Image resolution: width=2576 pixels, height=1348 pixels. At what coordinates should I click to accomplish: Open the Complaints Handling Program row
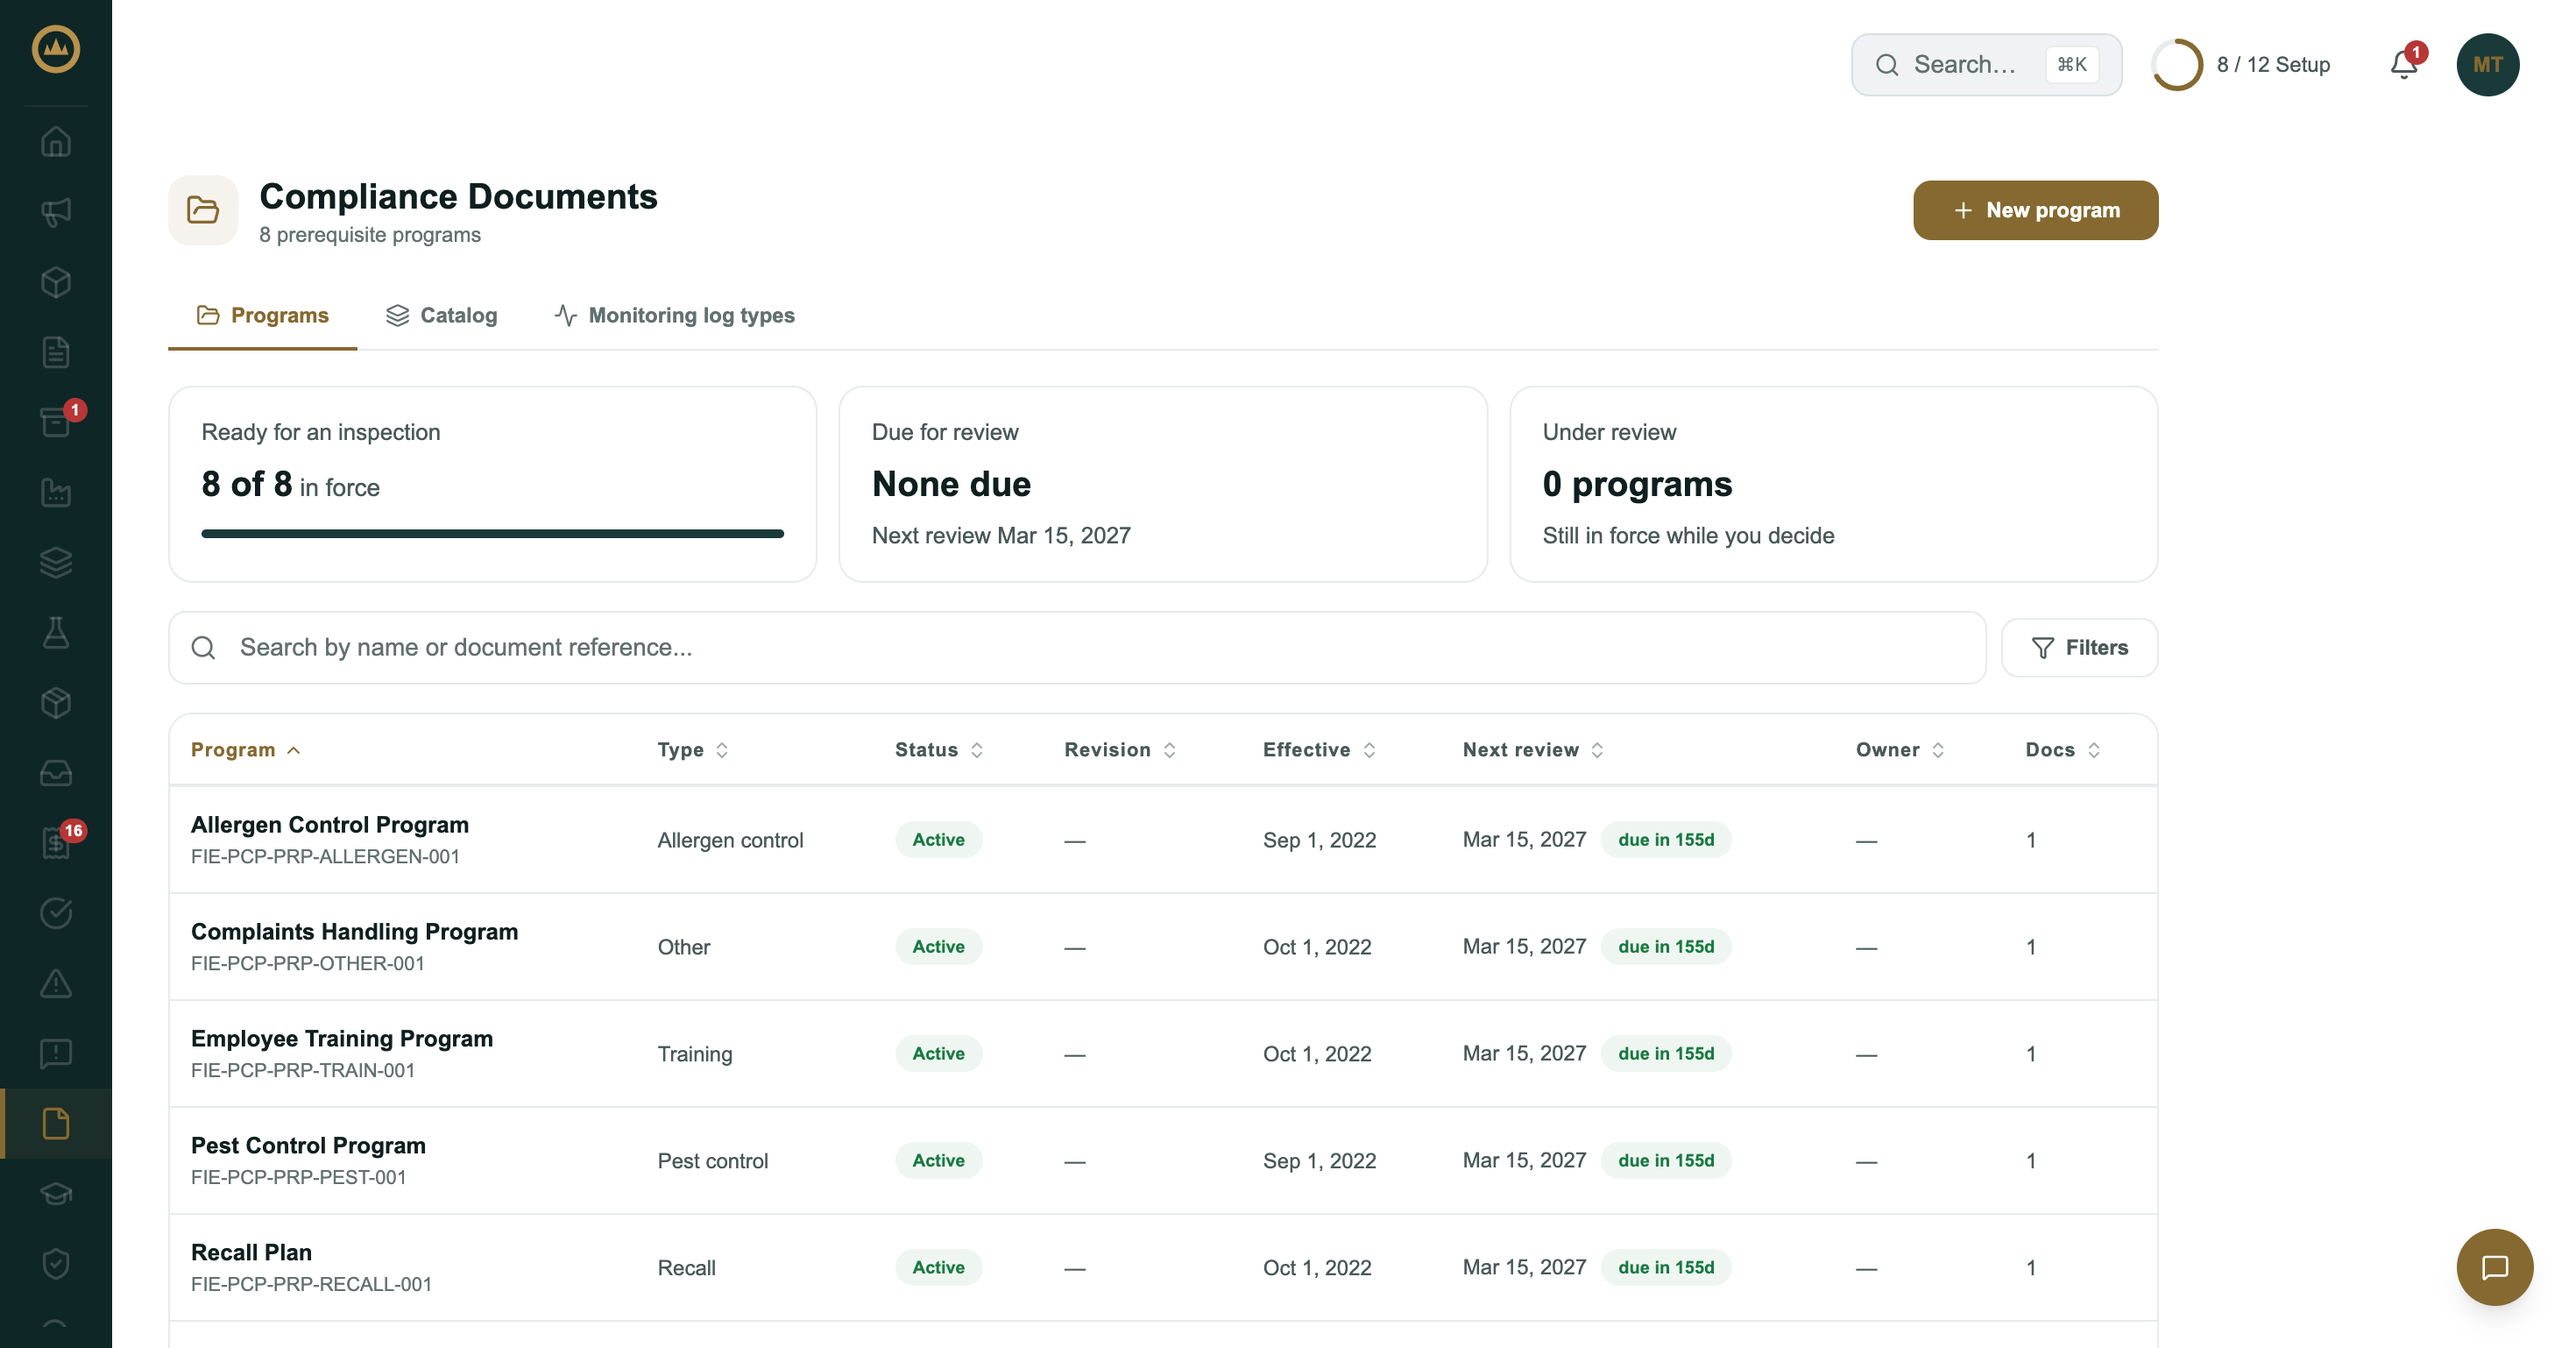point(1163,947)
